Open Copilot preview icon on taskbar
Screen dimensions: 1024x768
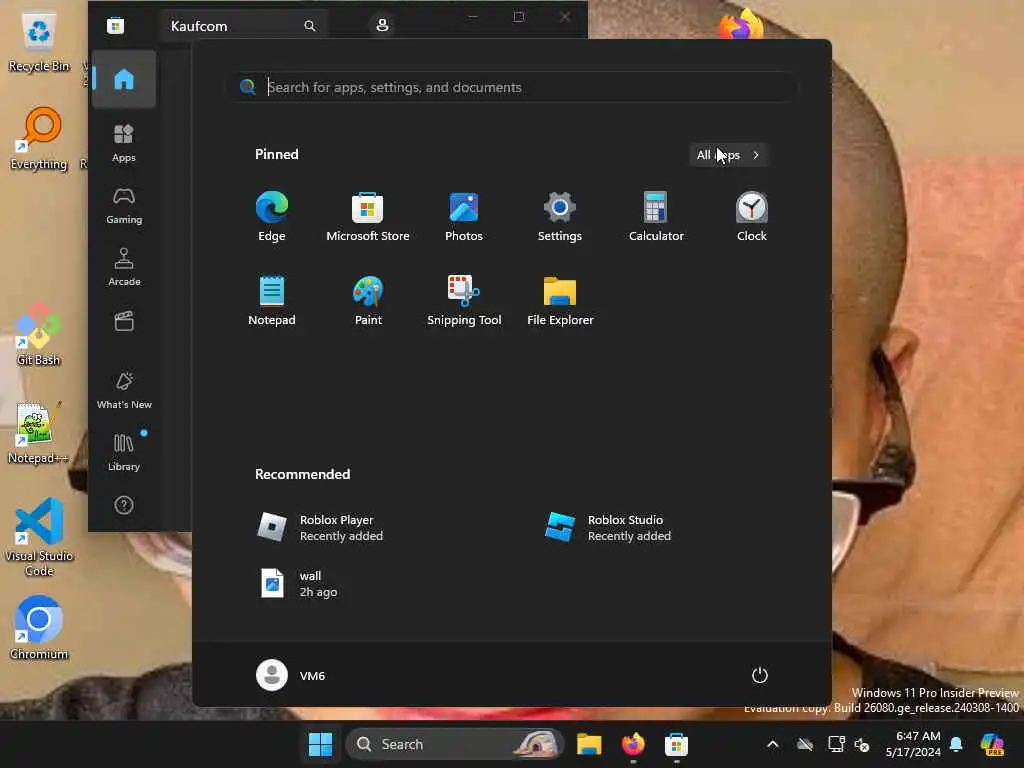pyautogui.click(x=993, y=744)
